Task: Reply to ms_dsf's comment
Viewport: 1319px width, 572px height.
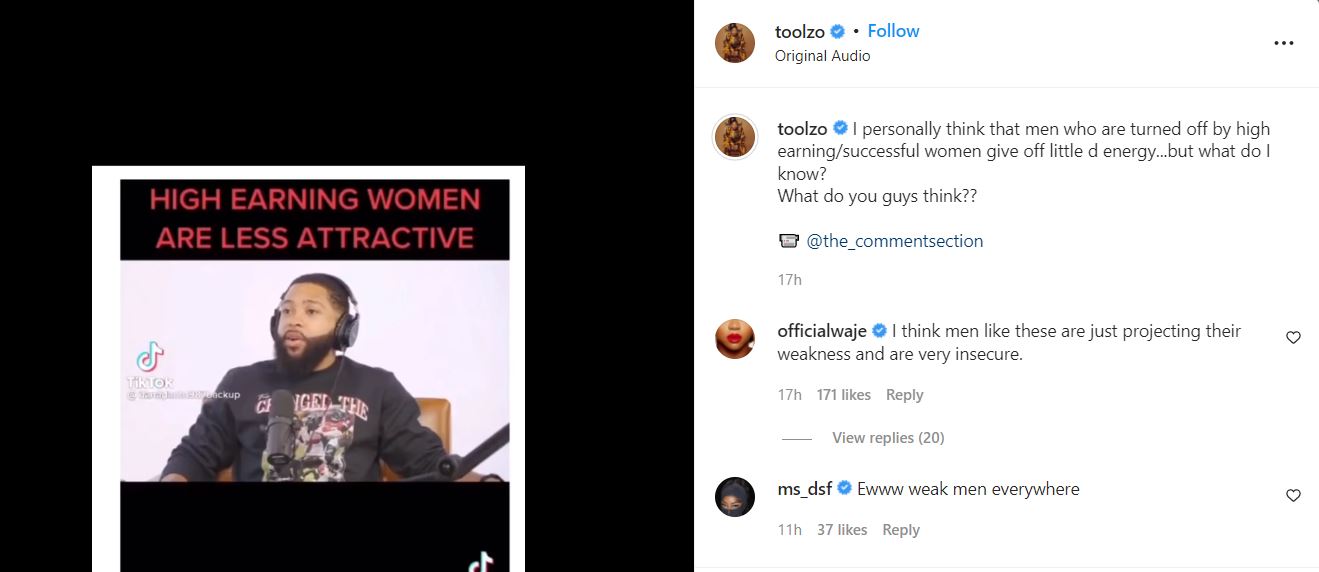Action: [900, 530]
